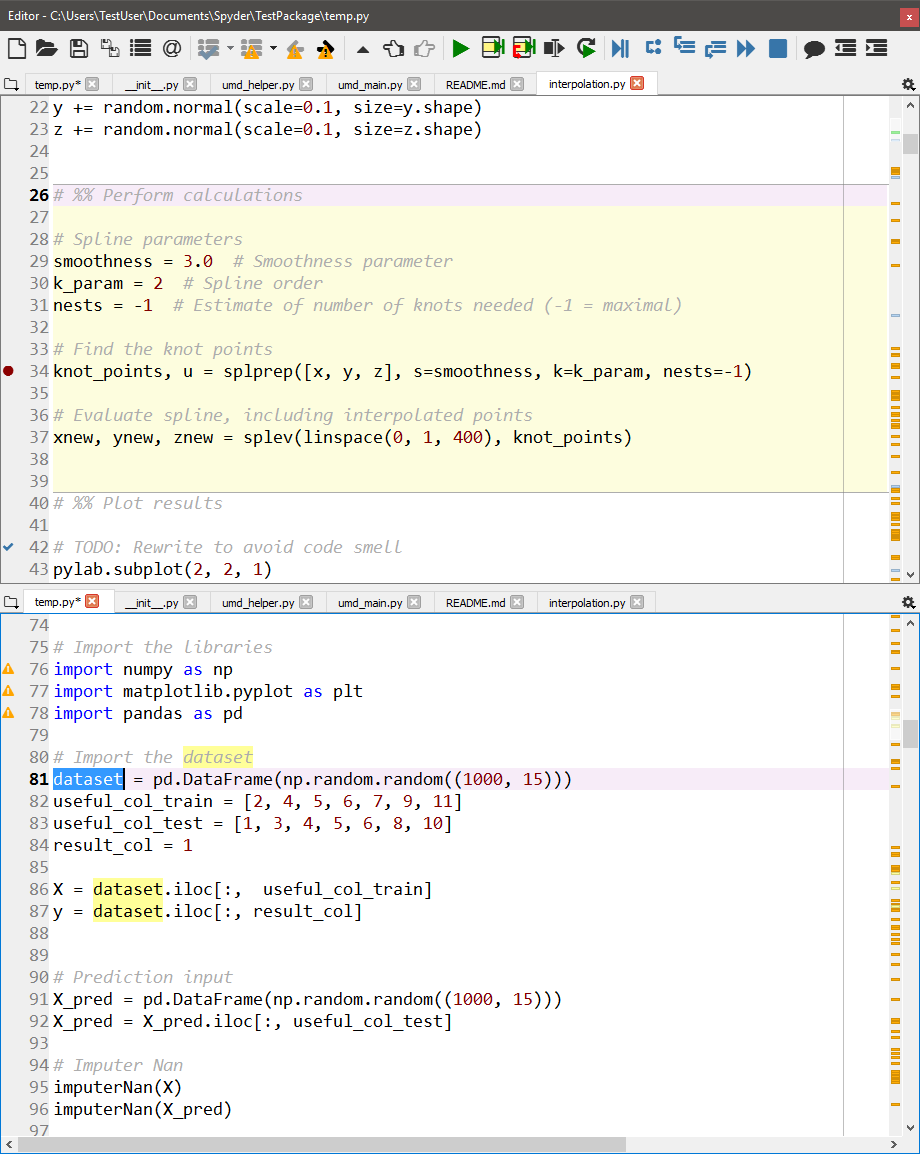
Task: Click upper pane scroll down arrow
Action: (910, 574)
